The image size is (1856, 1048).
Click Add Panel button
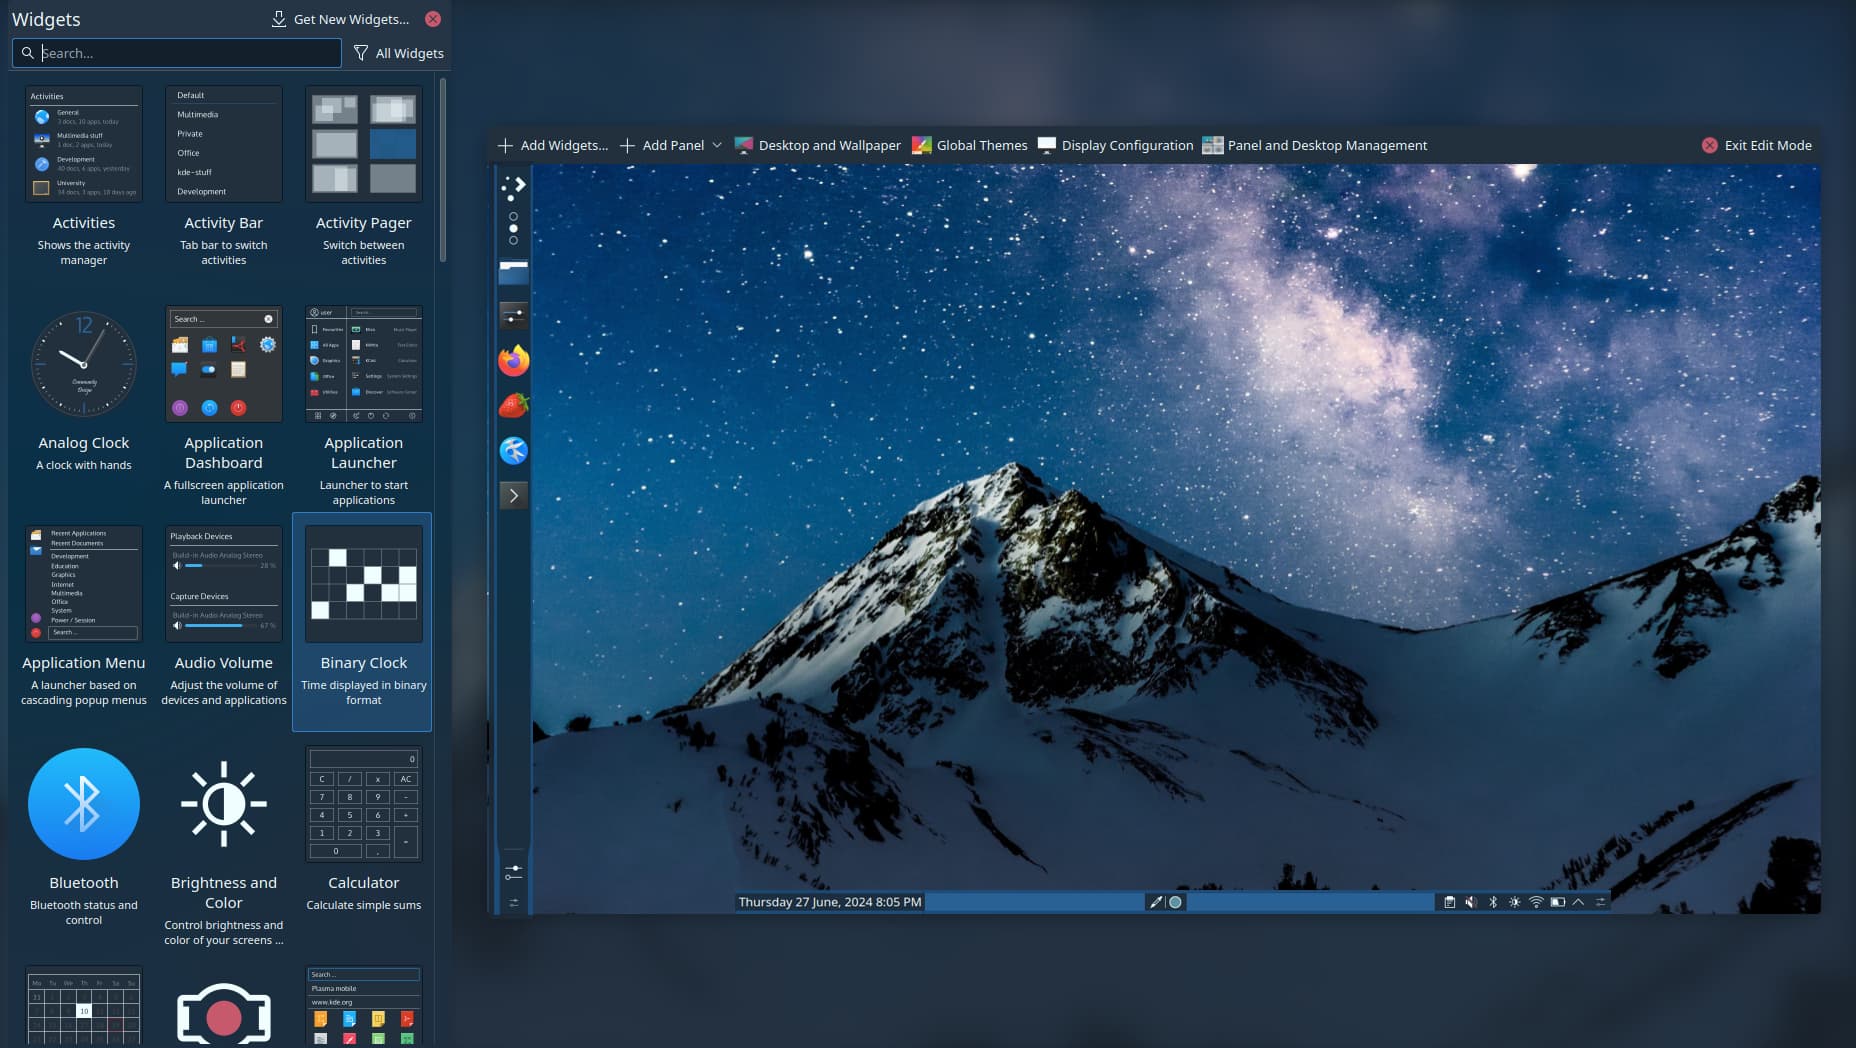coord(662,145)
